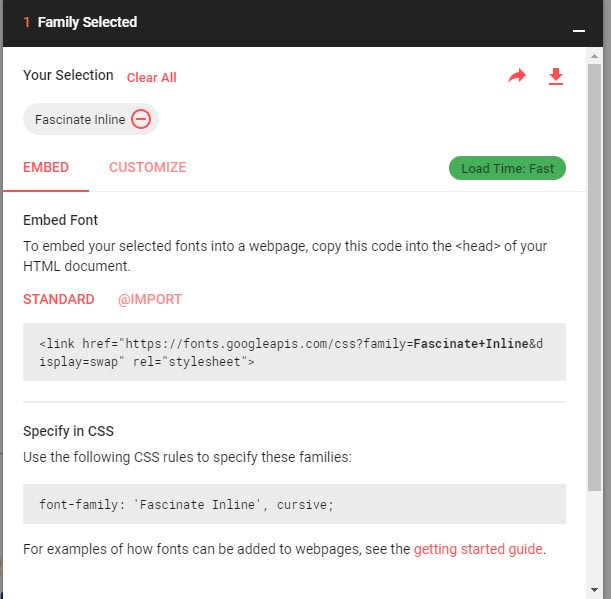Click the vertical scrollbar thumb

(x=594, y=277)
